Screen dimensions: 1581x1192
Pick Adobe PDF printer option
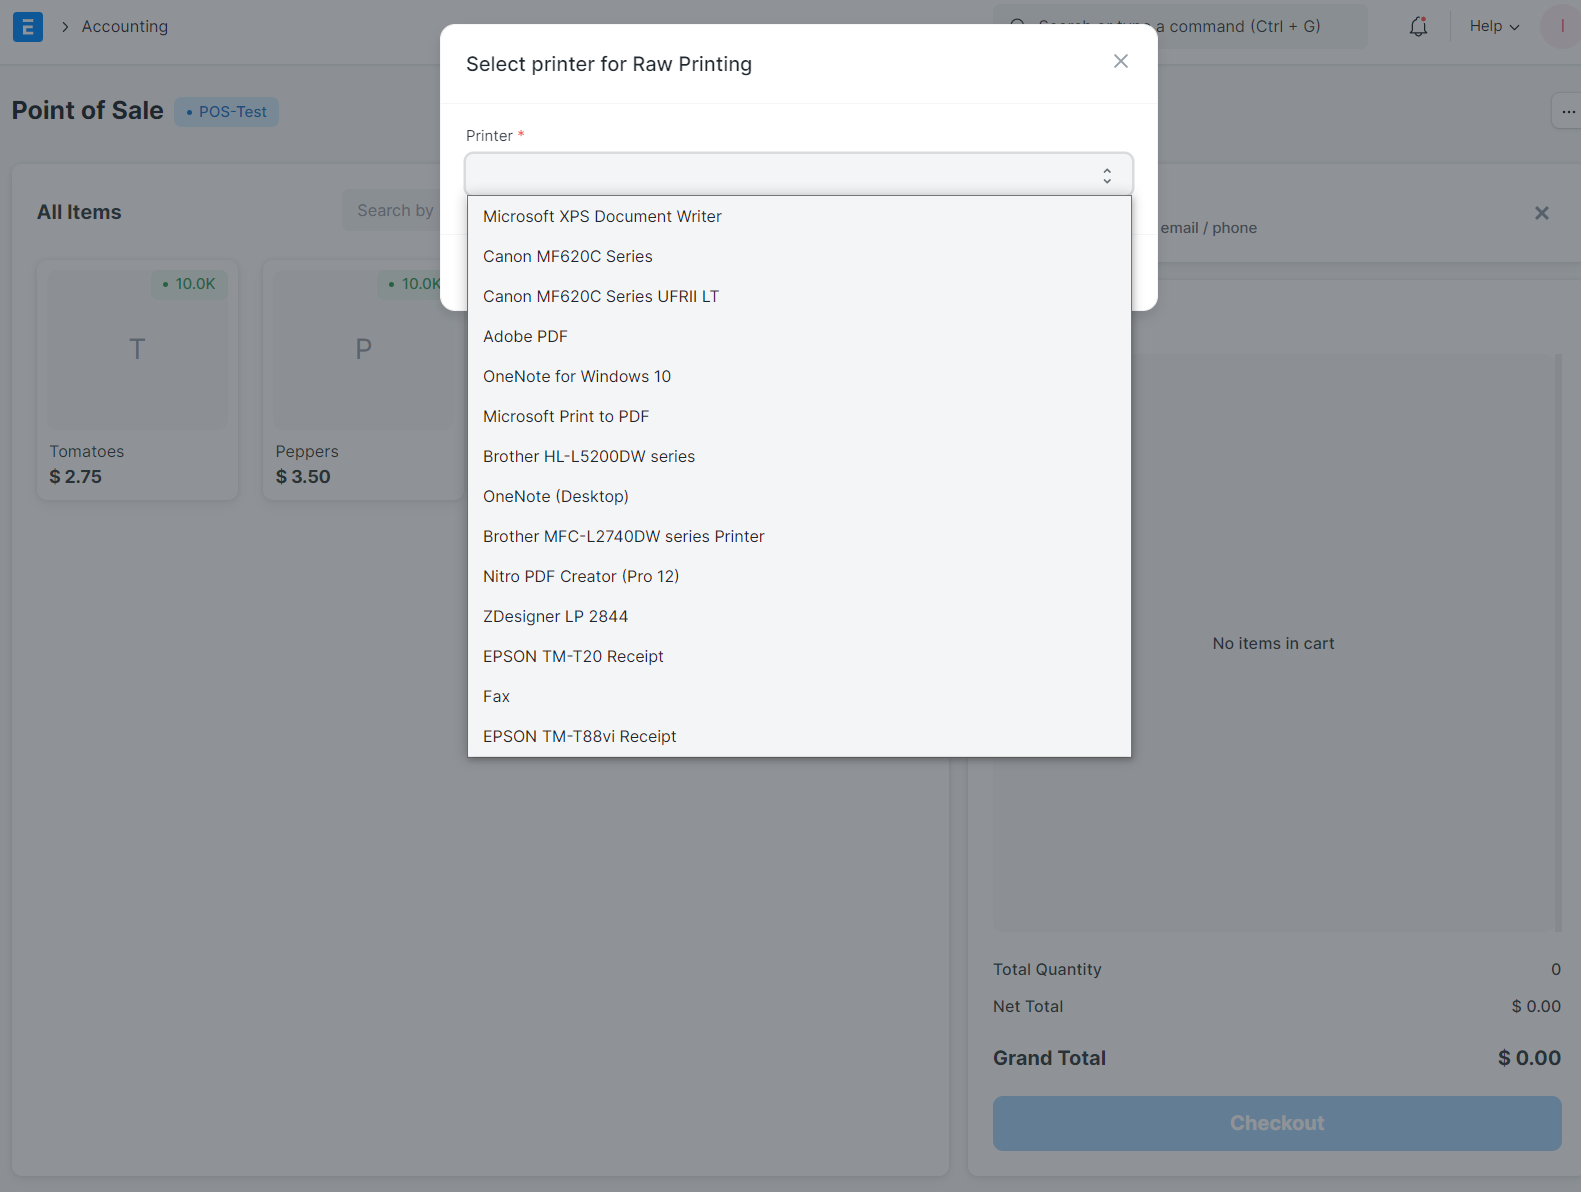click(x=799, y=336)
